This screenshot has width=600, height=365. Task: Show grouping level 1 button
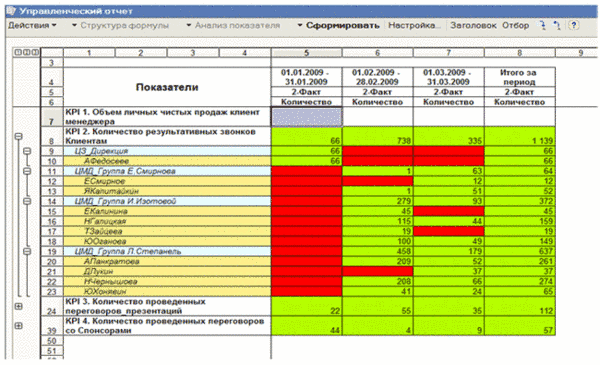pyautogui.click(x=18, y=52)
